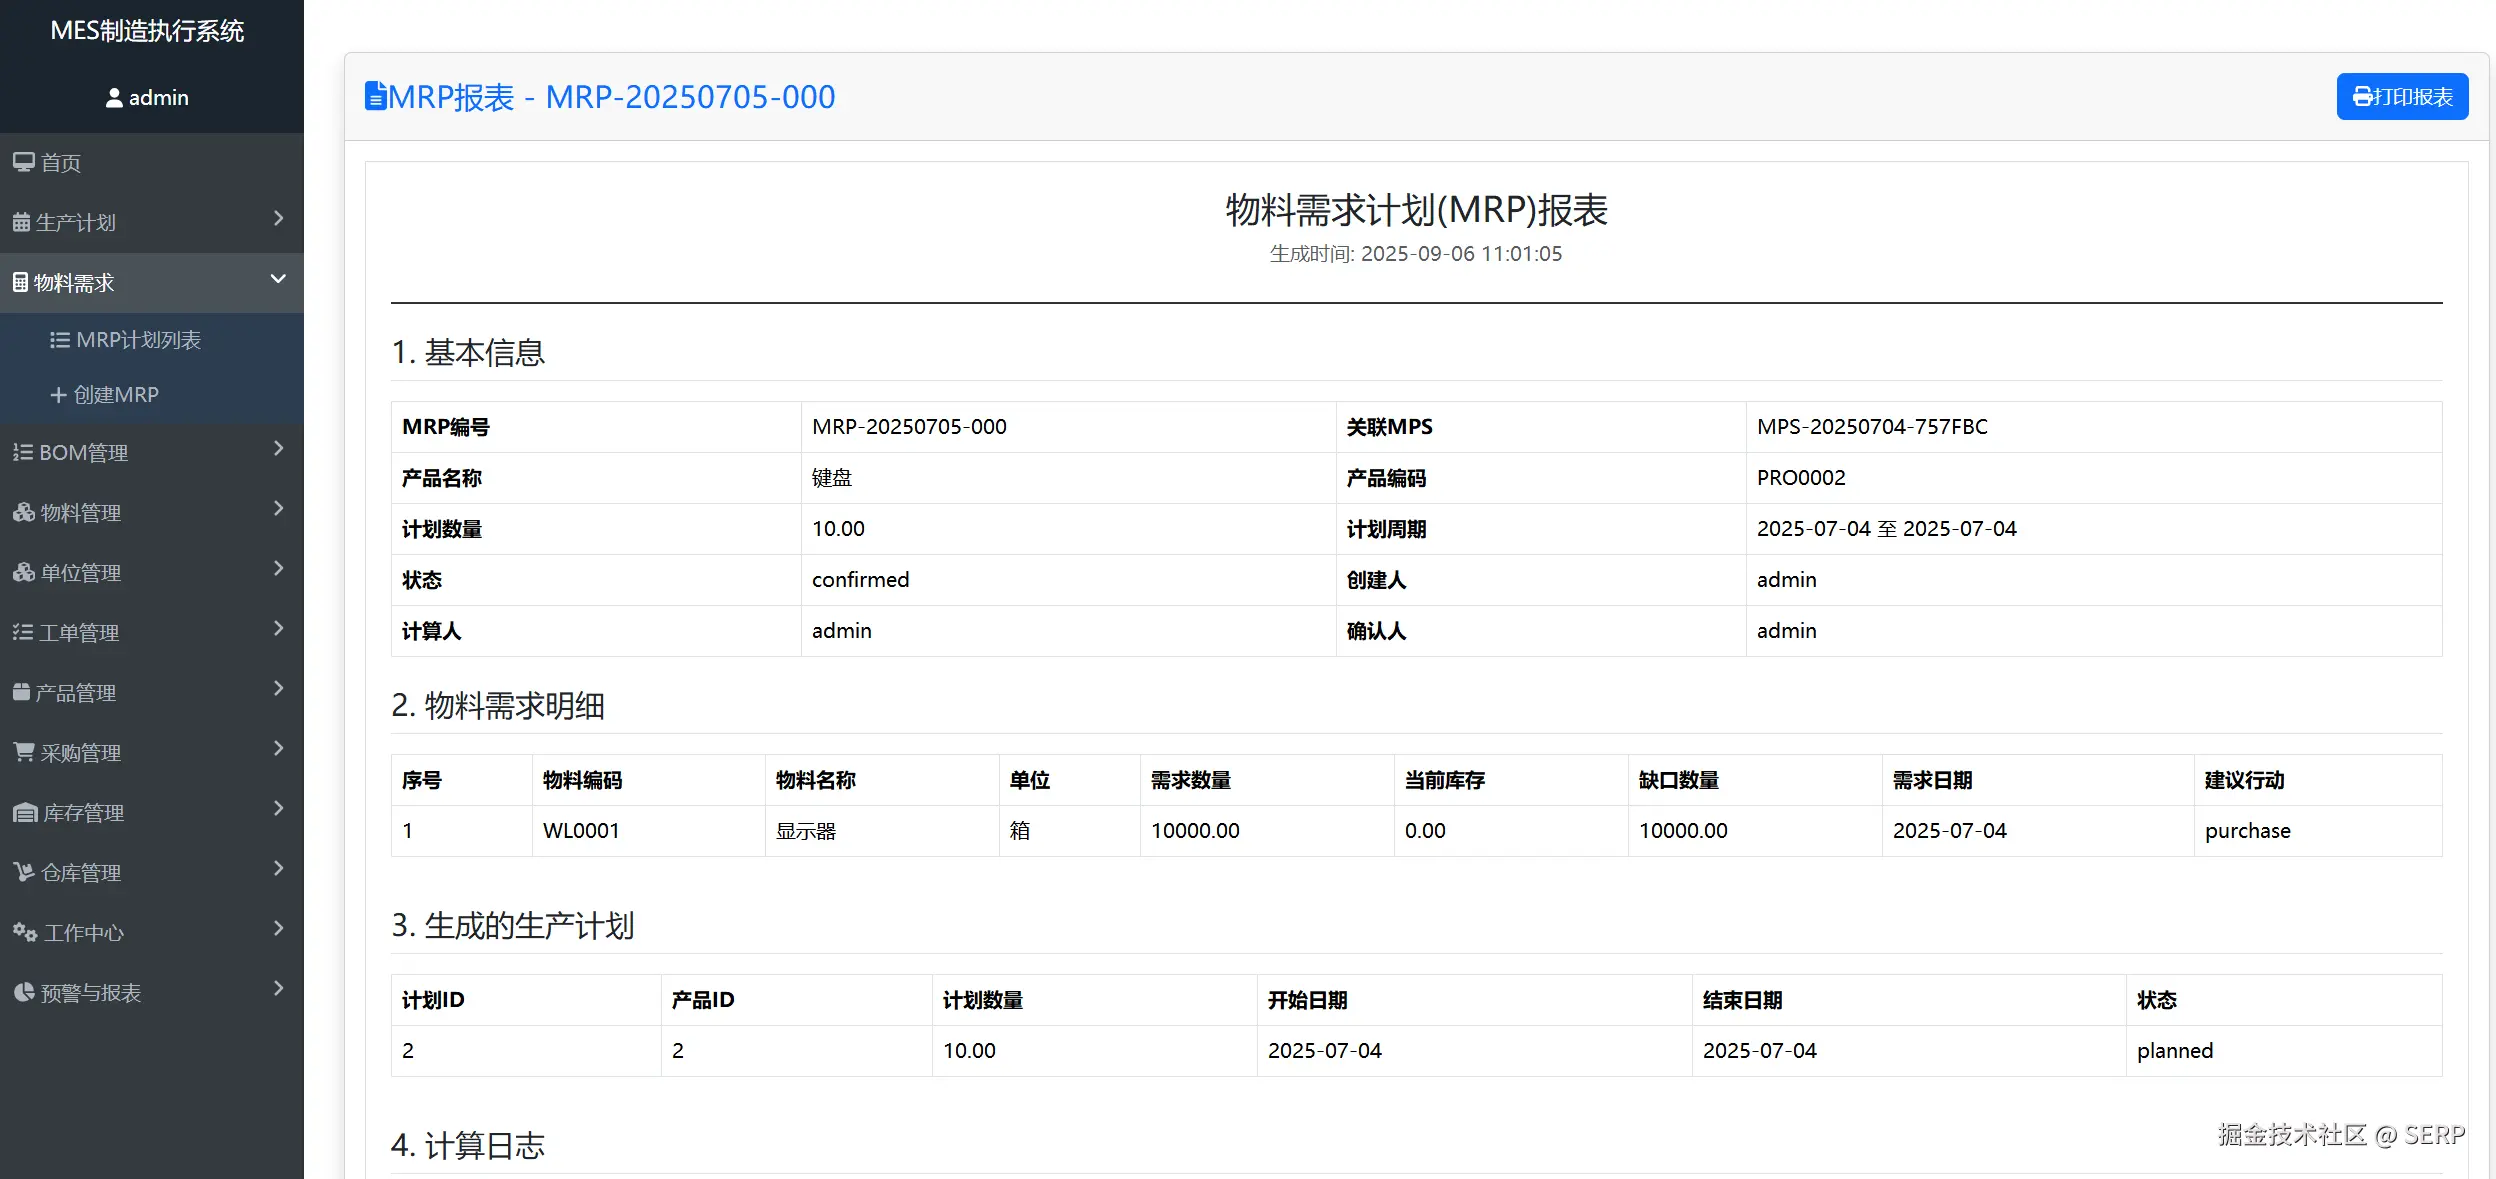
Task: Click the admin user avatar icon
Action: tap(114, 98)
